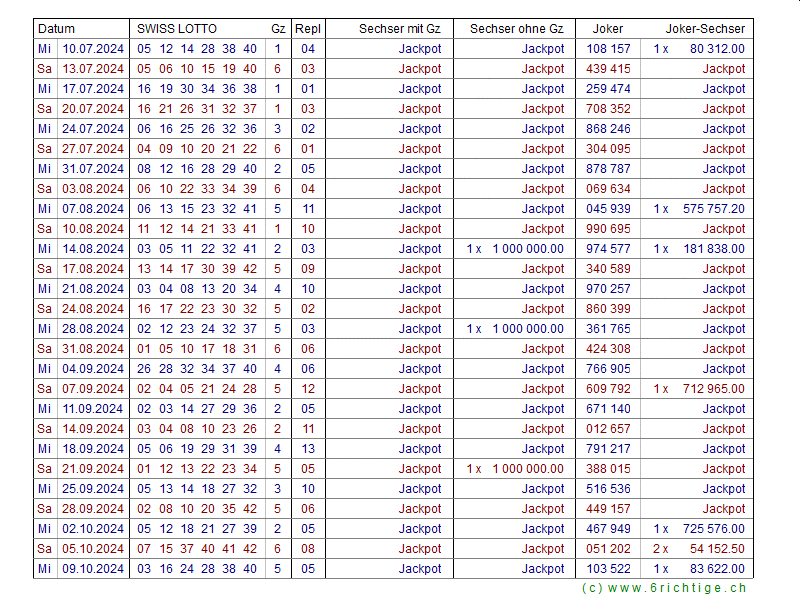Select Joker number 108 157
The image size is (800, 600).
tap(608, 49)
